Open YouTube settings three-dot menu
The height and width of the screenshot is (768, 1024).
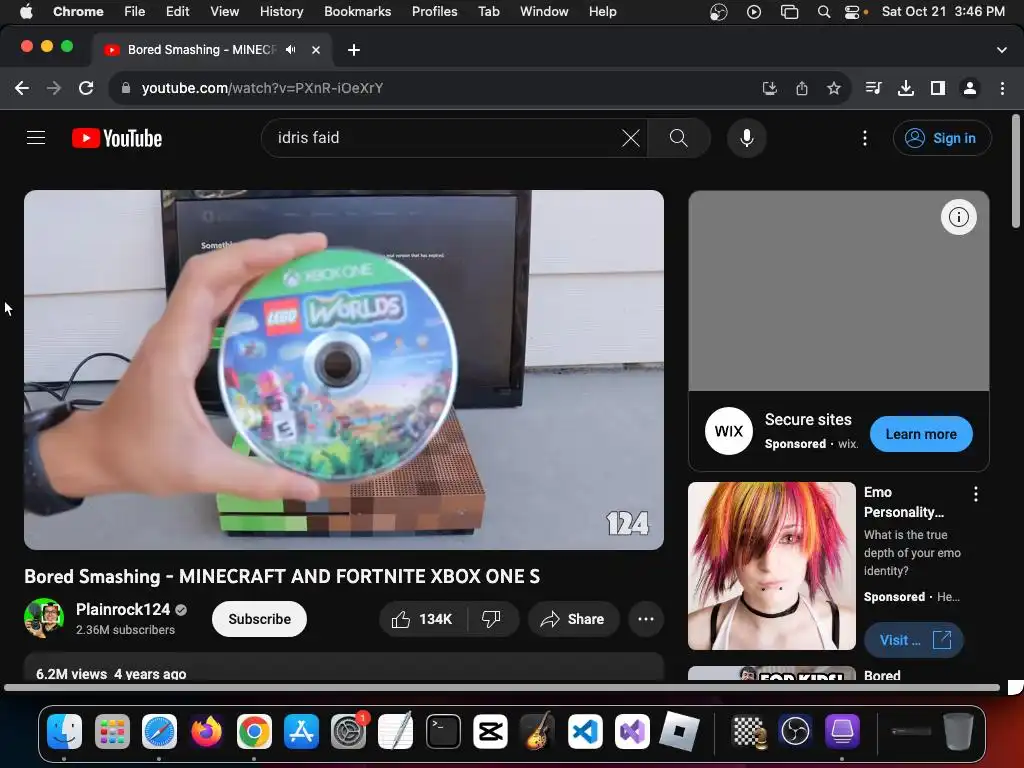865,138
